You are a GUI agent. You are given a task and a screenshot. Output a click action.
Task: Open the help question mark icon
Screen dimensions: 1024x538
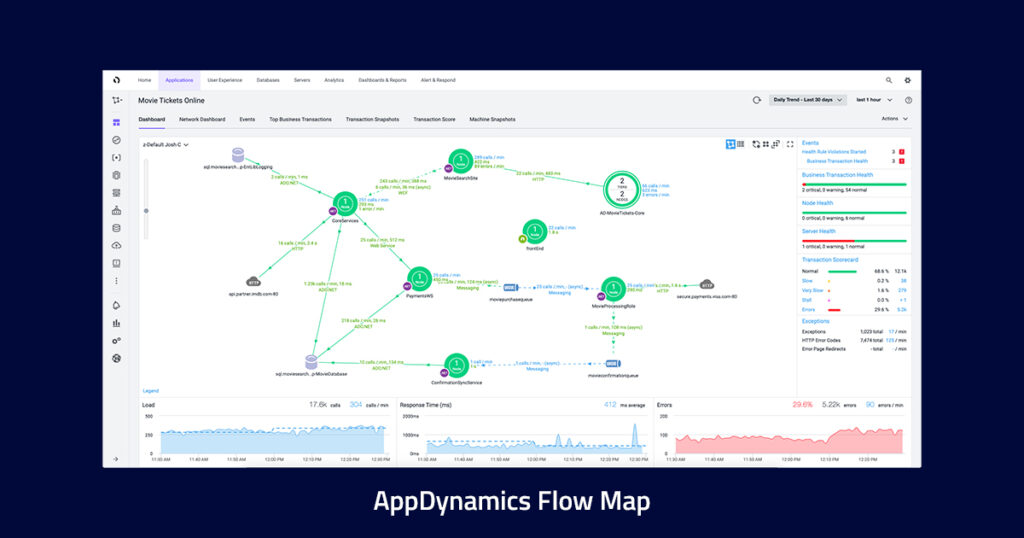(x=908, y=100)
